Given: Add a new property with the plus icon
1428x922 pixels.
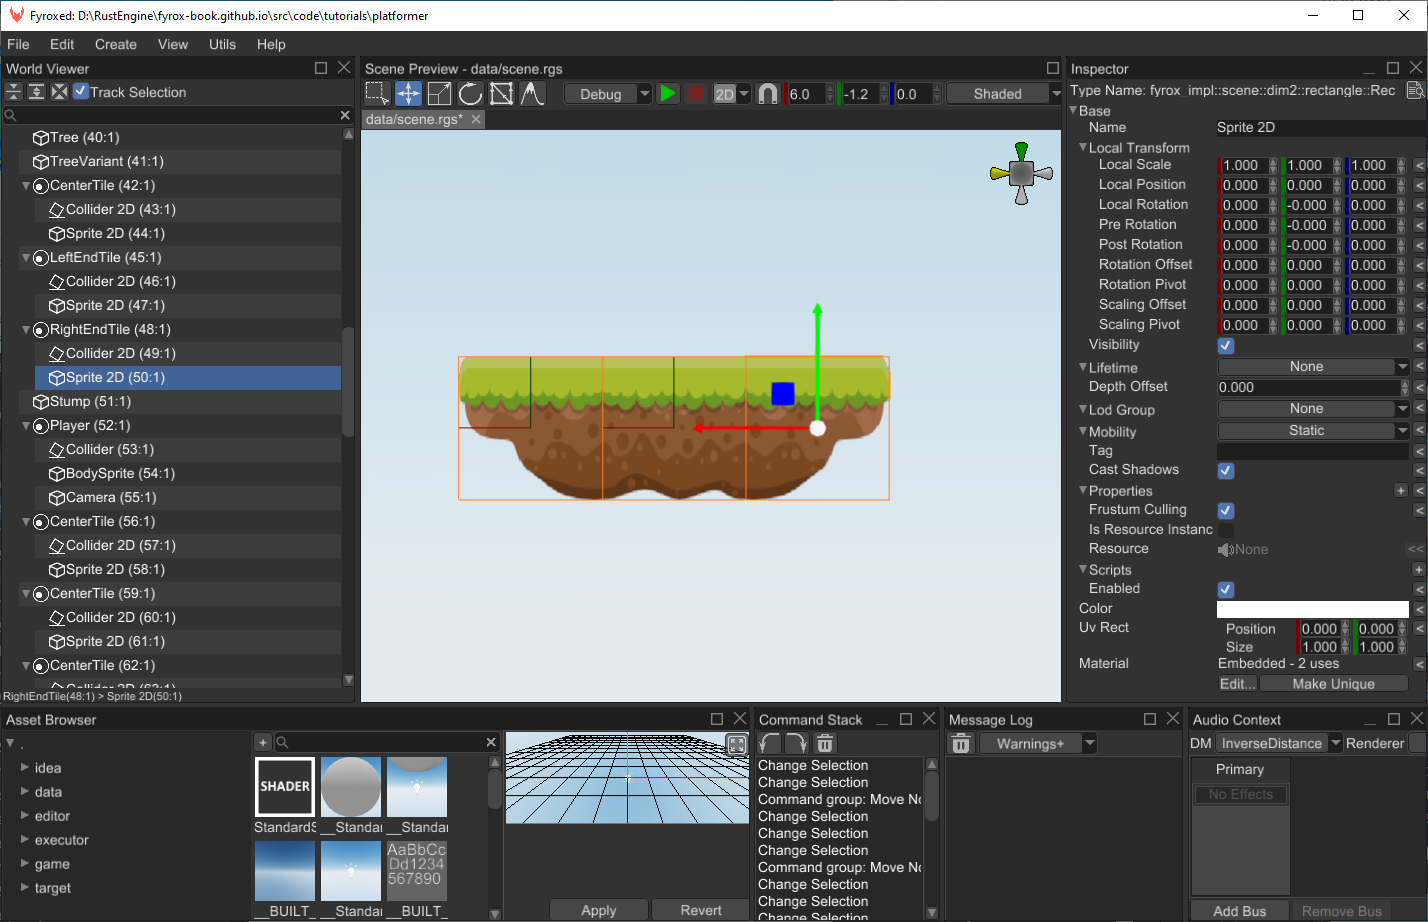Looking at the screenshot, I should click(1400, 490).
